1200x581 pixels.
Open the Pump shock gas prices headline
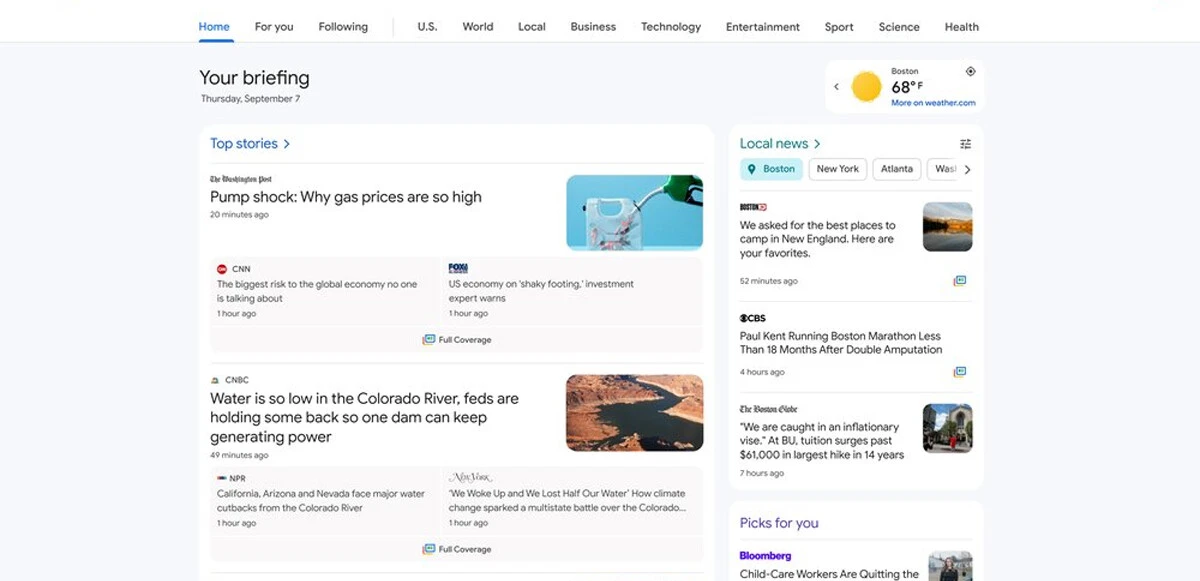pos(346,197)
